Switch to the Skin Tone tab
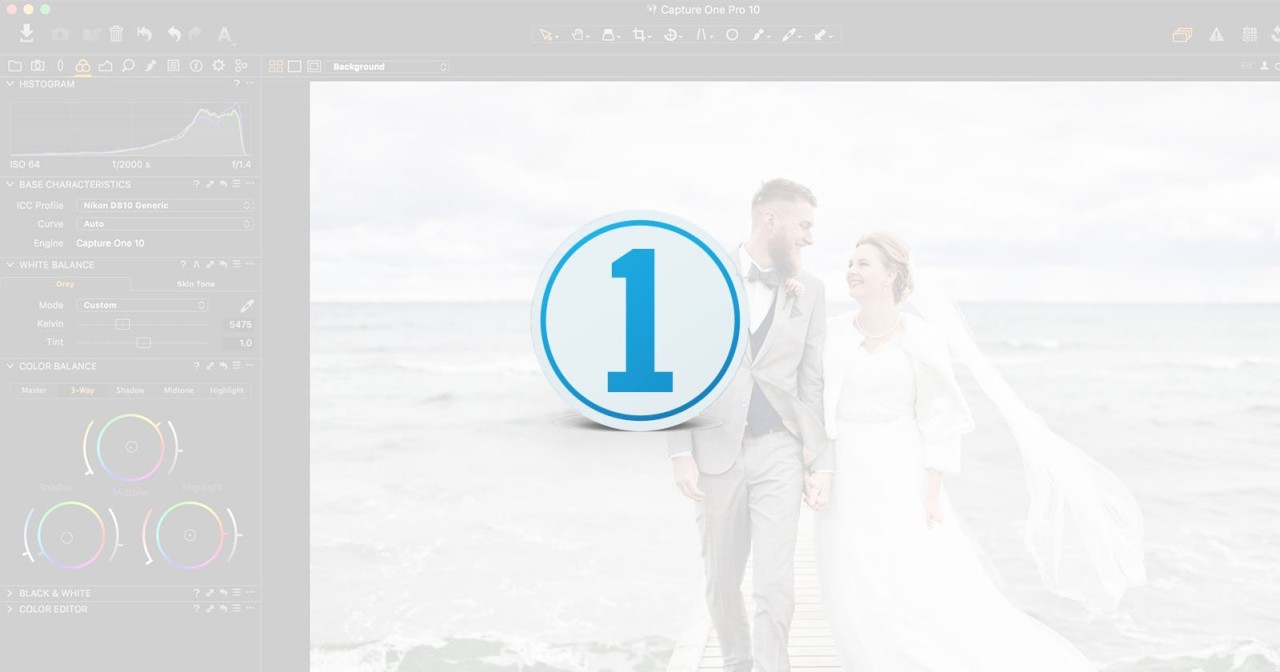 coord(196,284)
